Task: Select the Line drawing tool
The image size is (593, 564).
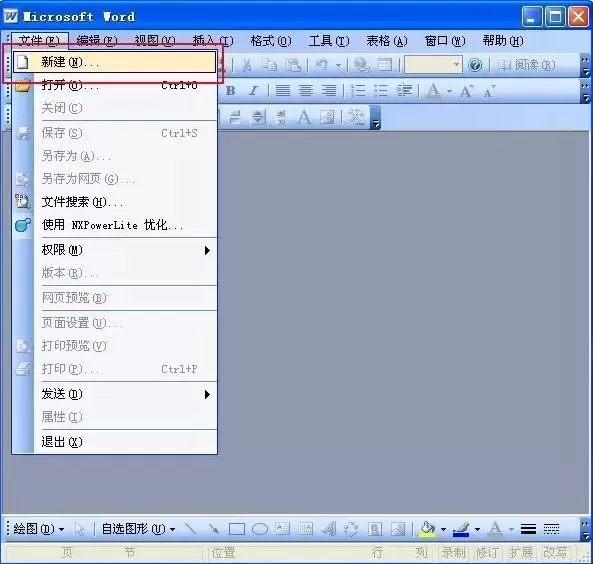Action: coord(190,528)
